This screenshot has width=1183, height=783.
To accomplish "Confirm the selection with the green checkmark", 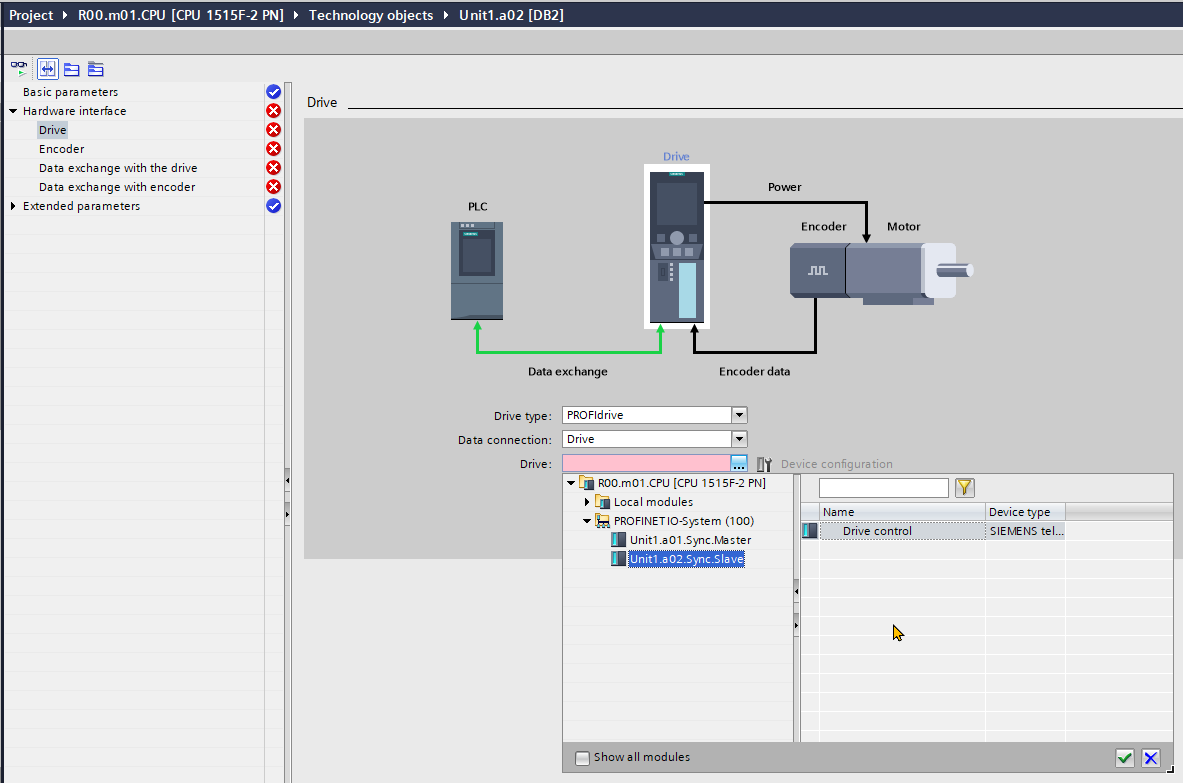I will coord(1124,758).
